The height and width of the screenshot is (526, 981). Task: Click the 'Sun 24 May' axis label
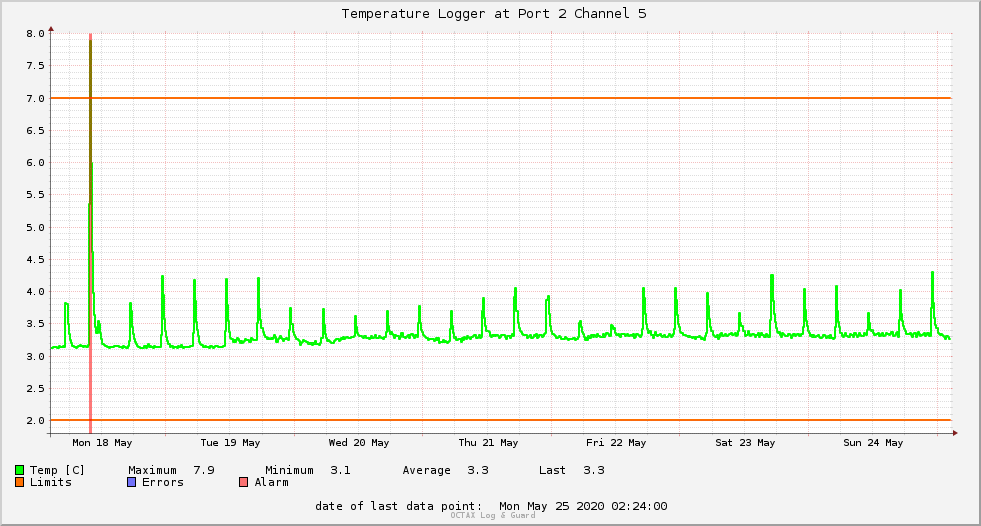pos(873,443)
